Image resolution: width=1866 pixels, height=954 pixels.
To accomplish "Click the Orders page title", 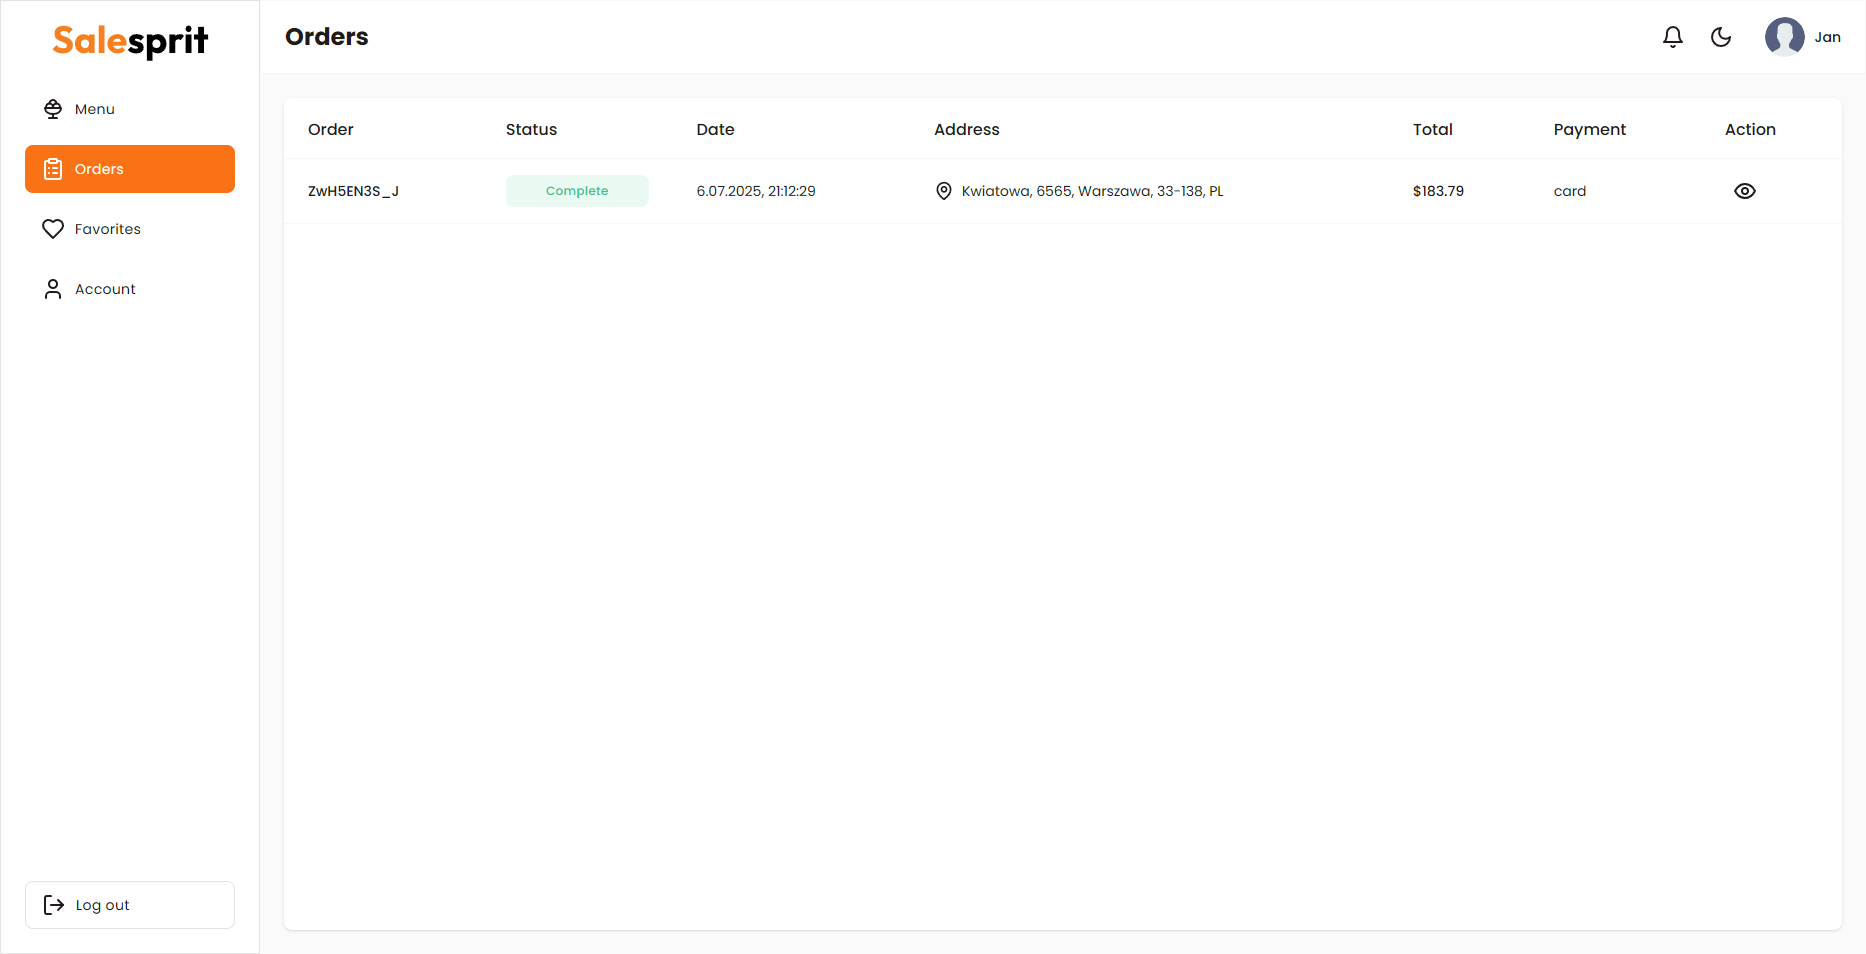I will coord(327,37).
